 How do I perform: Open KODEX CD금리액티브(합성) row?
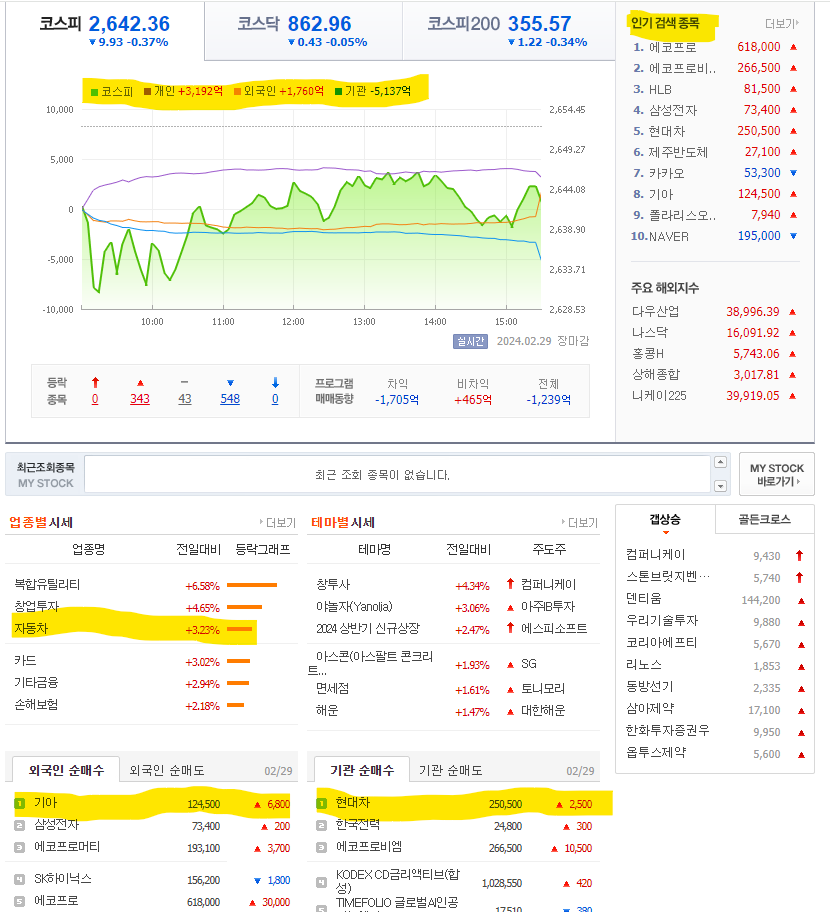(x=397, y=881)
